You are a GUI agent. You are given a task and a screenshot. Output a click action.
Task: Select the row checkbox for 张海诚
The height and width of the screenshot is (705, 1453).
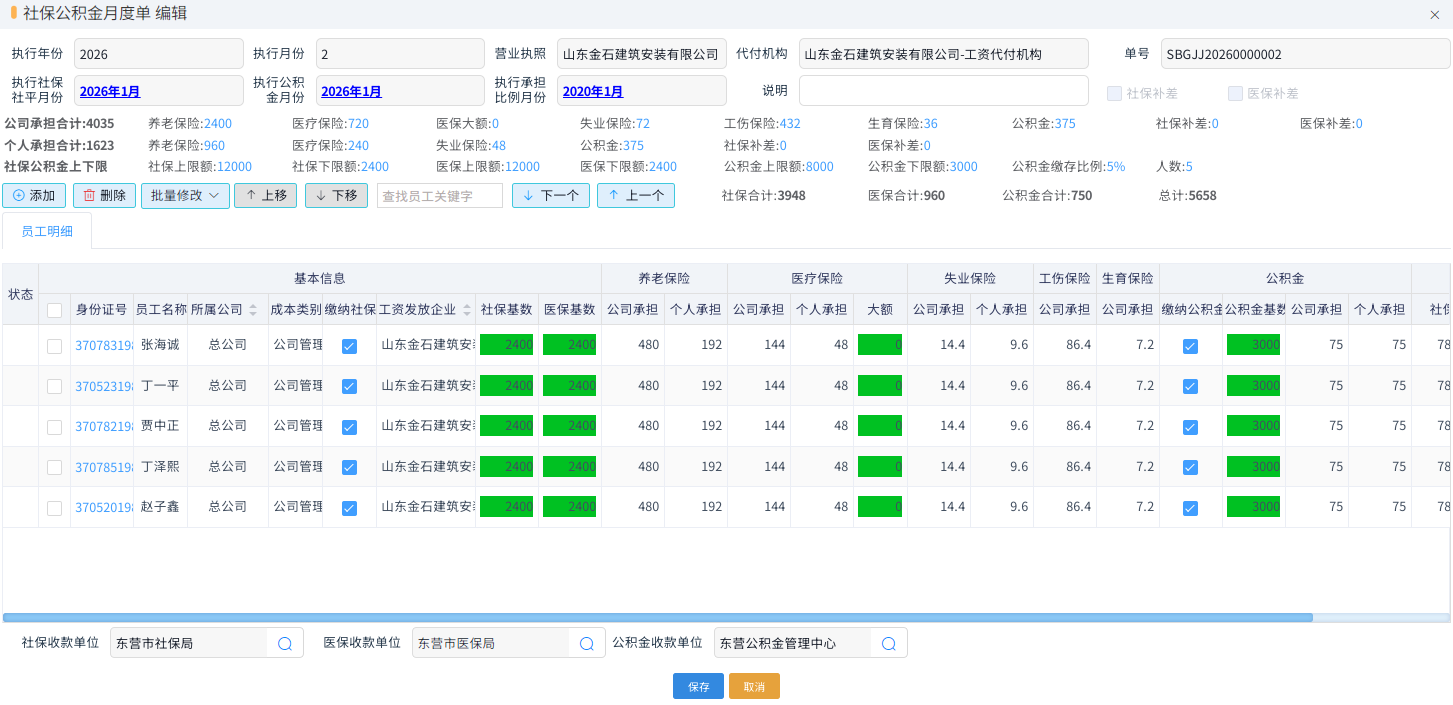55,346
